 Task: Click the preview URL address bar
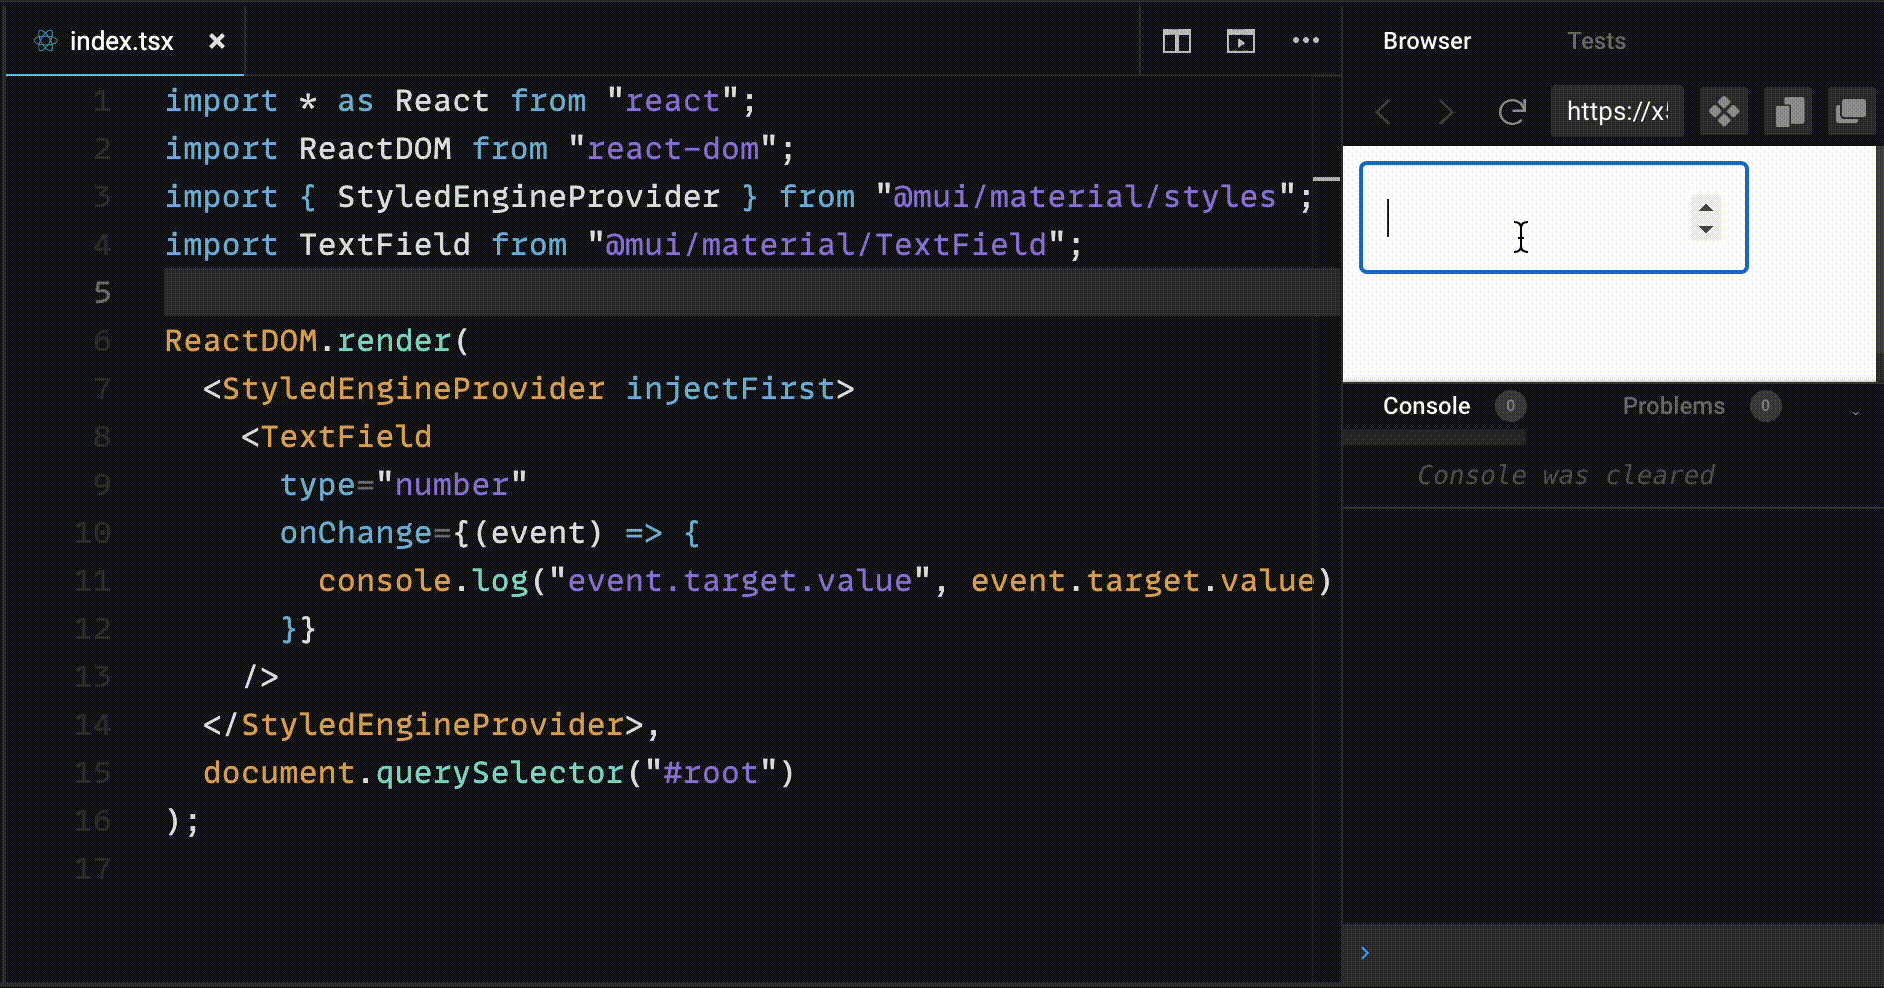coord(1617,111)
